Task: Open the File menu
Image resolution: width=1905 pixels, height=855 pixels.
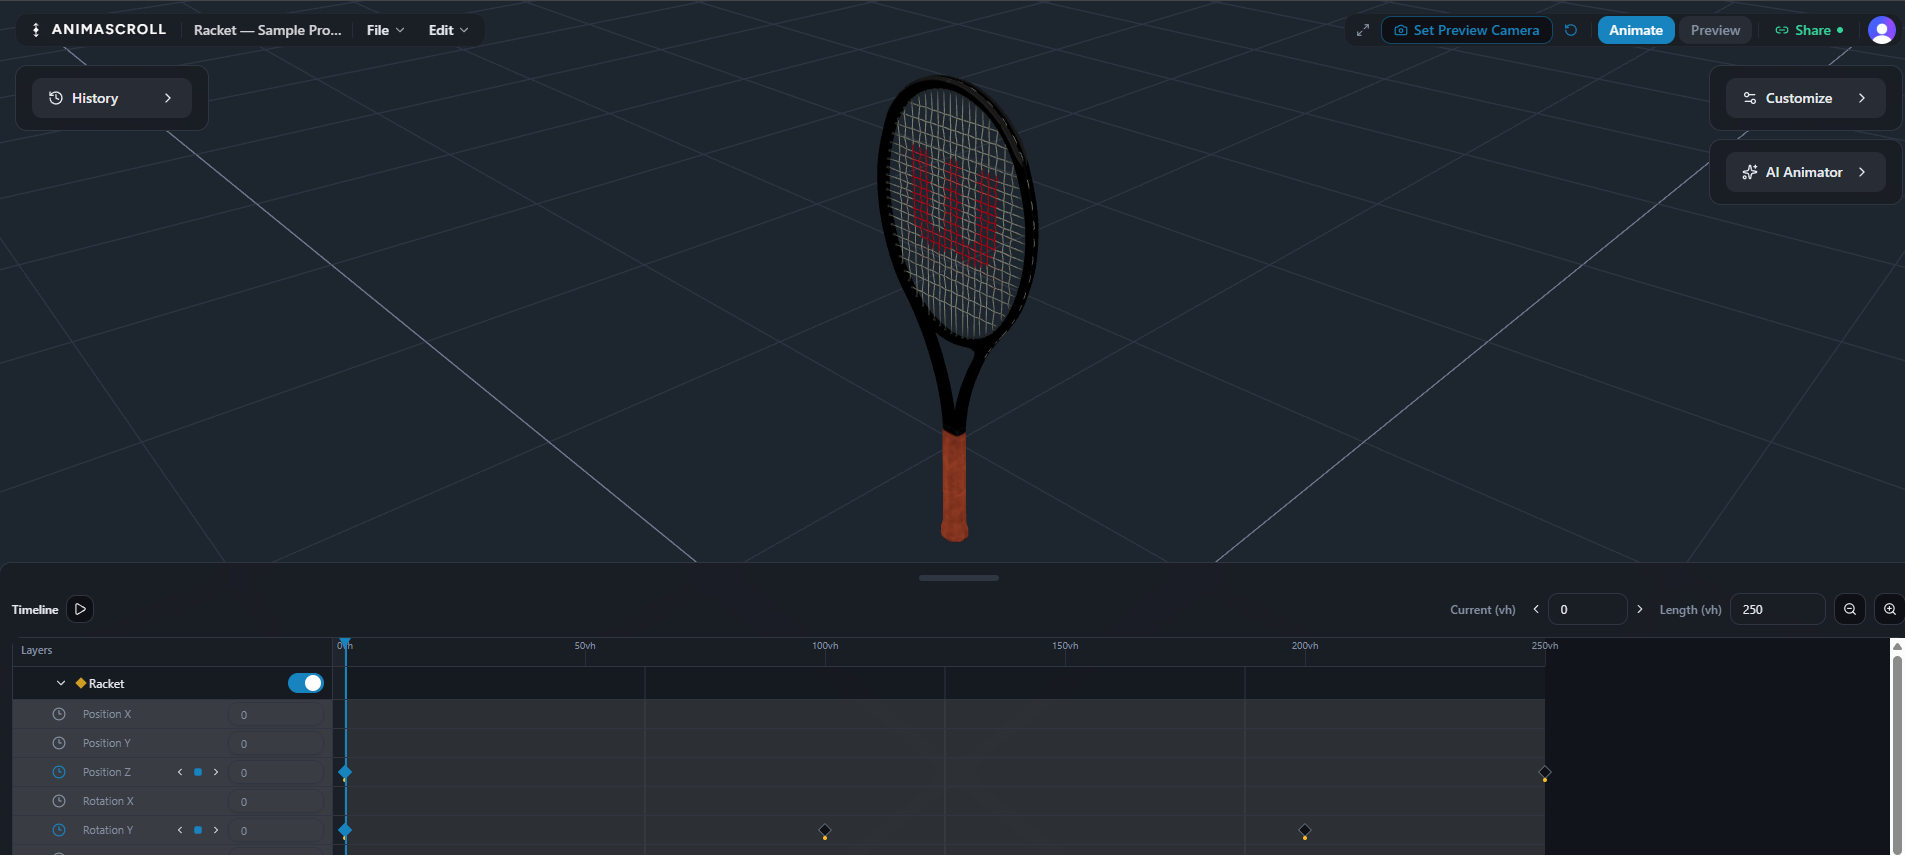Action: pyautogui.click(x=385, y=30)
